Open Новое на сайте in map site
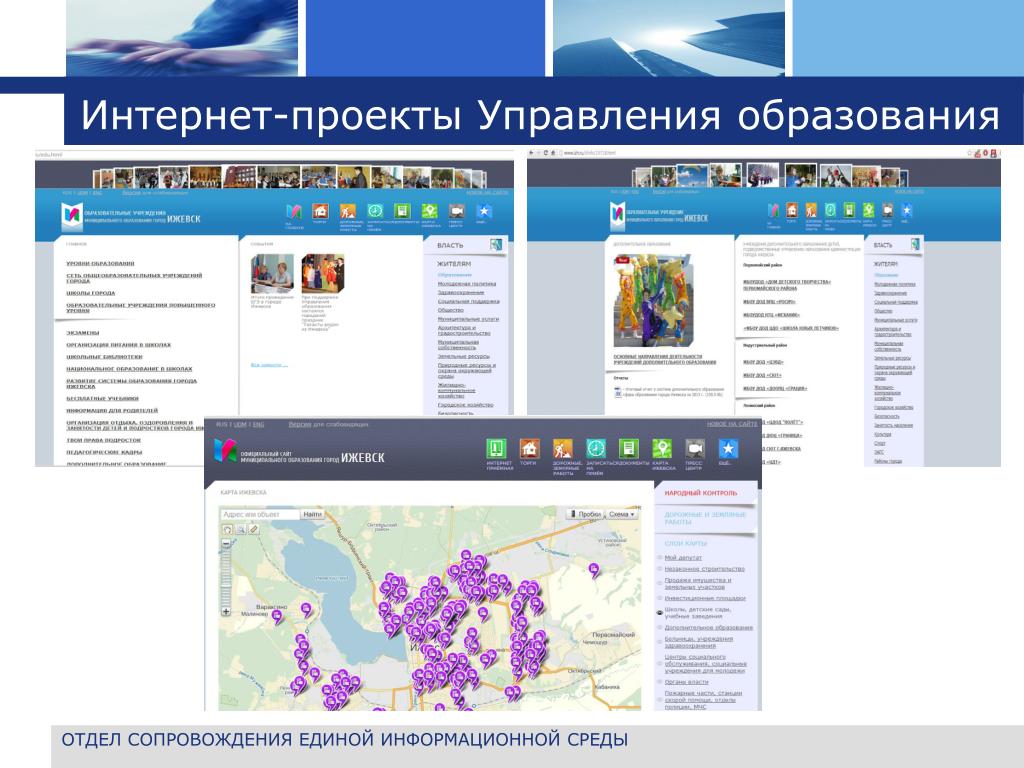Image resolution: width=1024 pixels, height=768 pixels. [732, 424]
